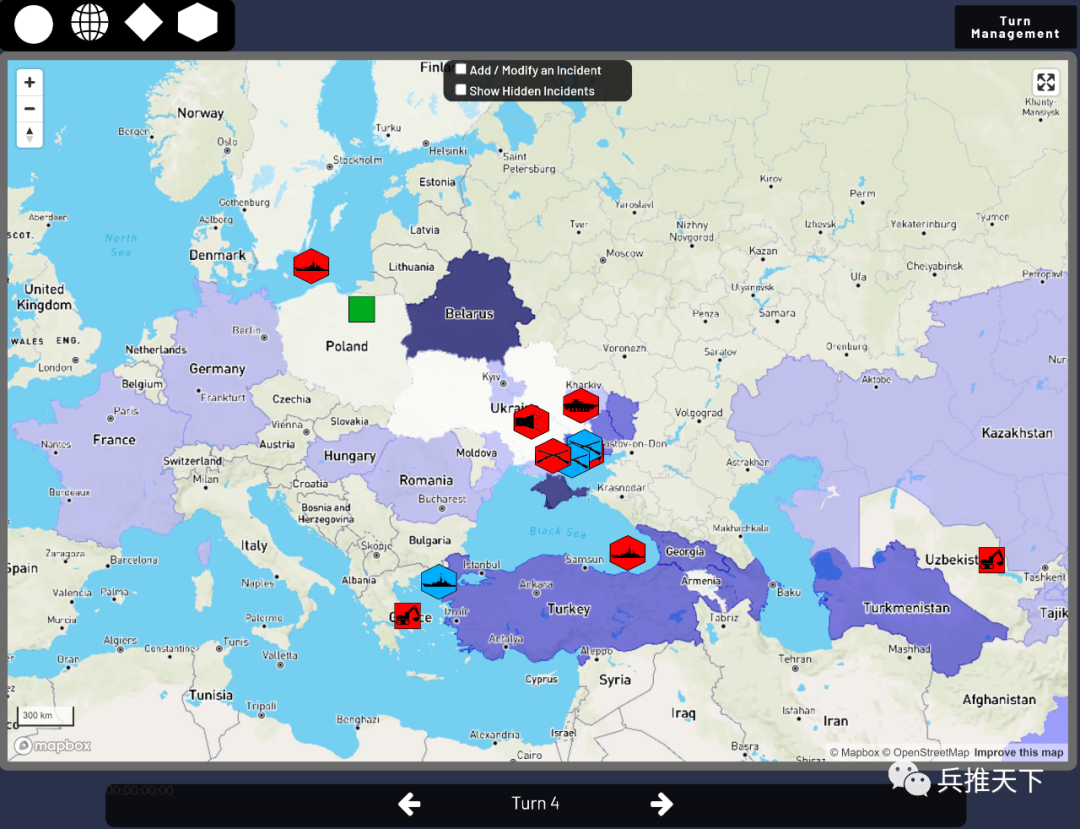Click the Georgia country label
This screenshot has width=1080, height=829.
[685, 552]
